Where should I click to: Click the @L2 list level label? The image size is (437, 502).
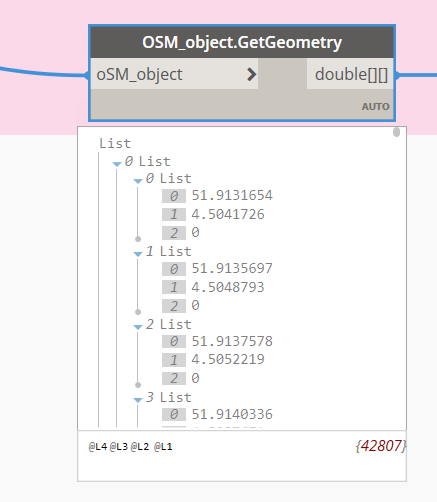point(140,447)
